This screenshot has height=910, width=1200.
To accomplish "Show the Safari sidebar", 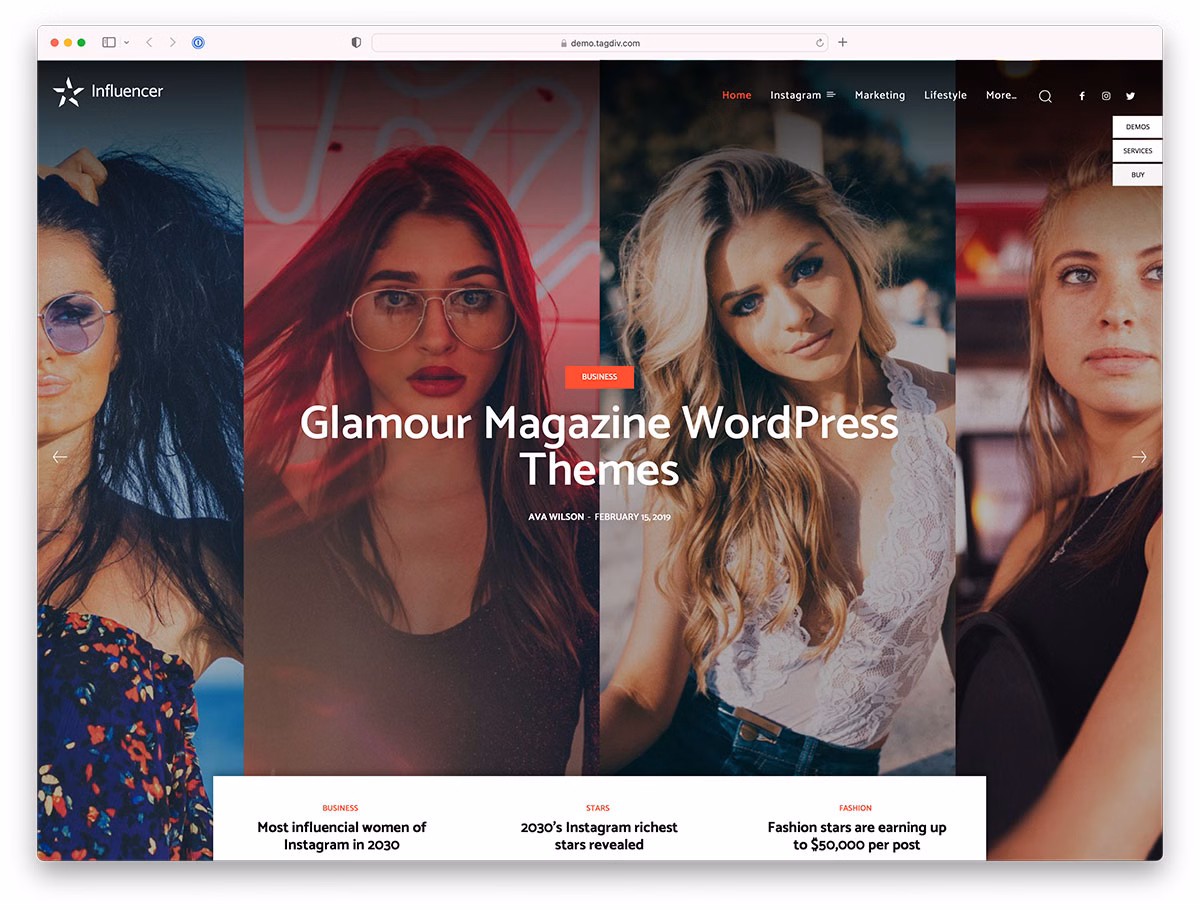I will tap(108, 43).
